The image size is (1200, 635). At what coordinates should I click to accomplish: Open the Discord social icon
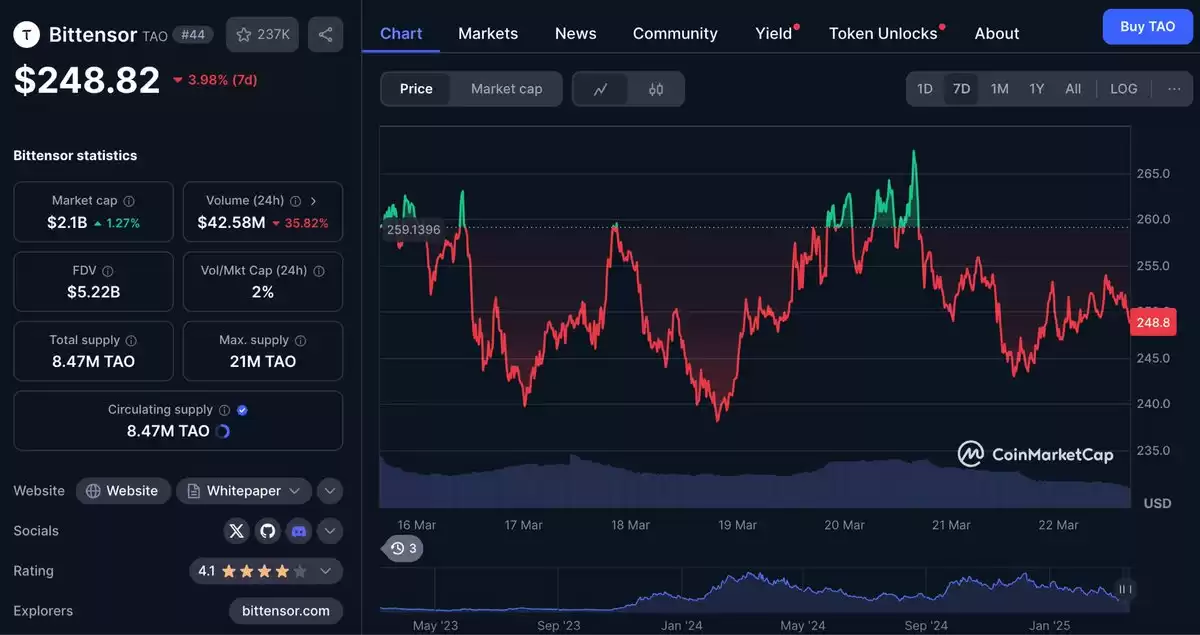click(298, 531)
